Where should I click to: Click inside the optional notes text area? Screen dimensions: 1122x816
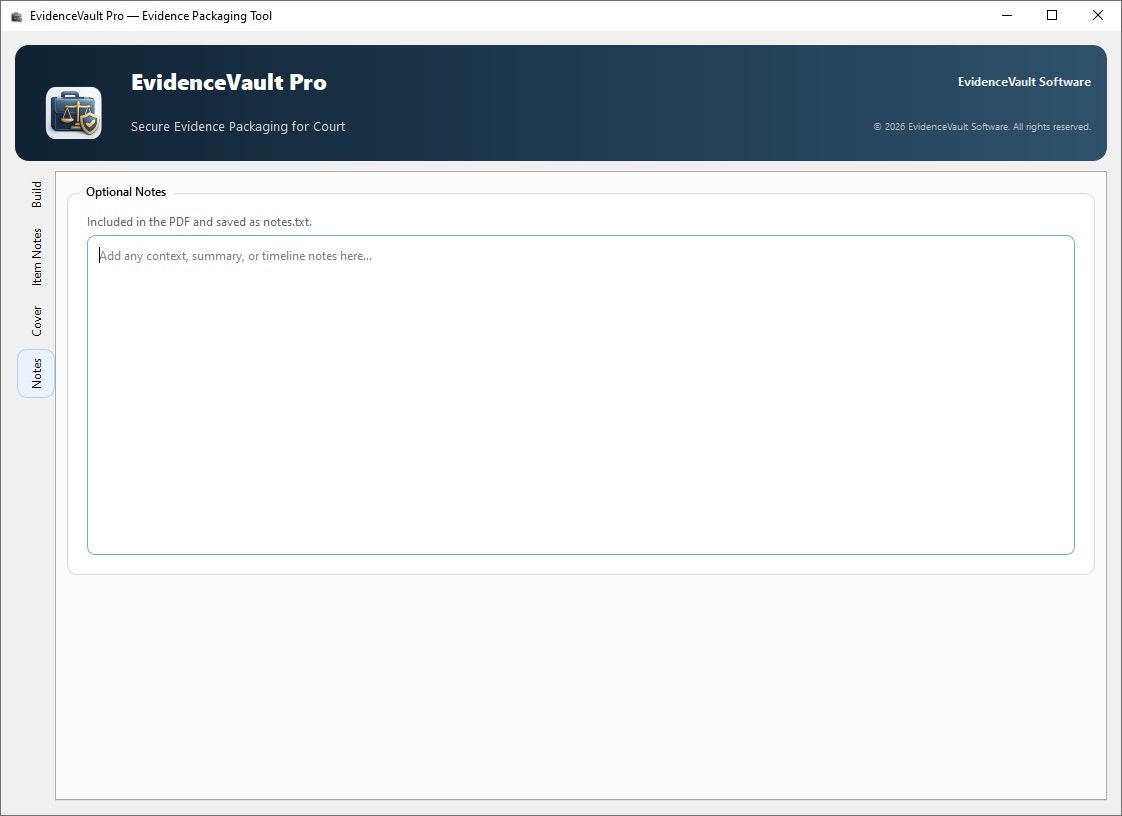coord(580,394)
